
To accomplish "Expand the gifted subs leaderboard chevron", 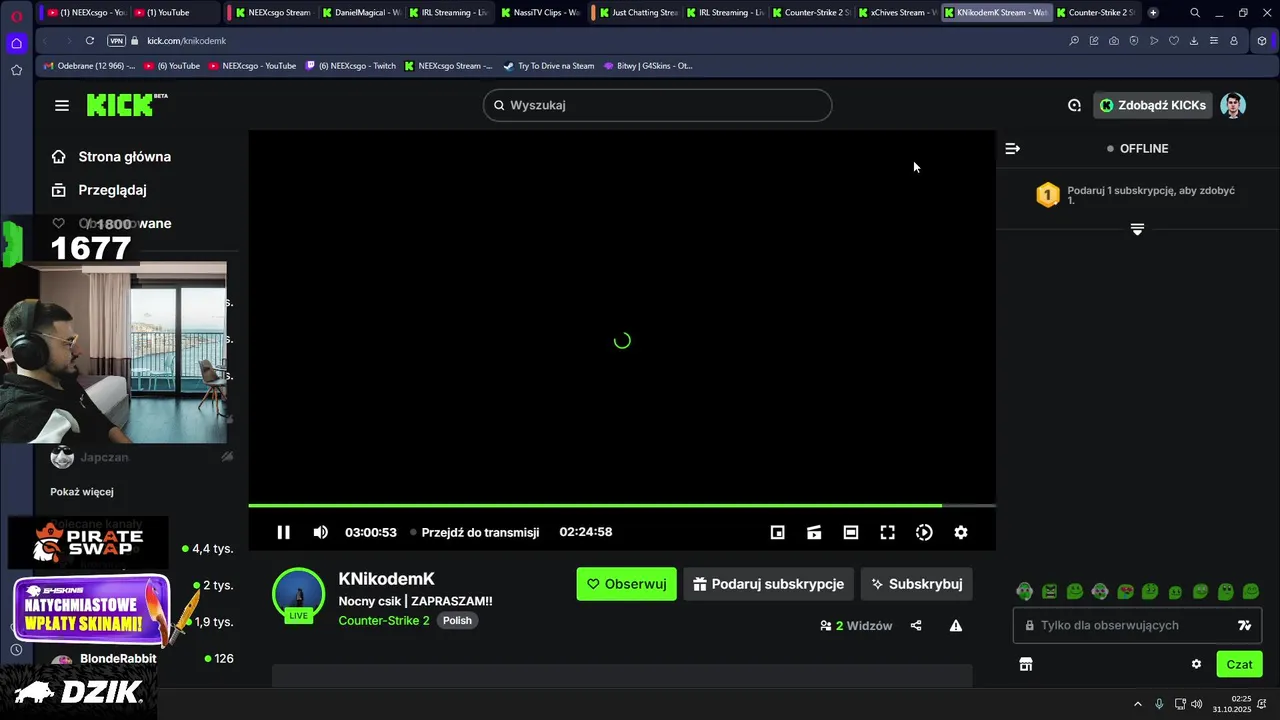I will 1137,229.
